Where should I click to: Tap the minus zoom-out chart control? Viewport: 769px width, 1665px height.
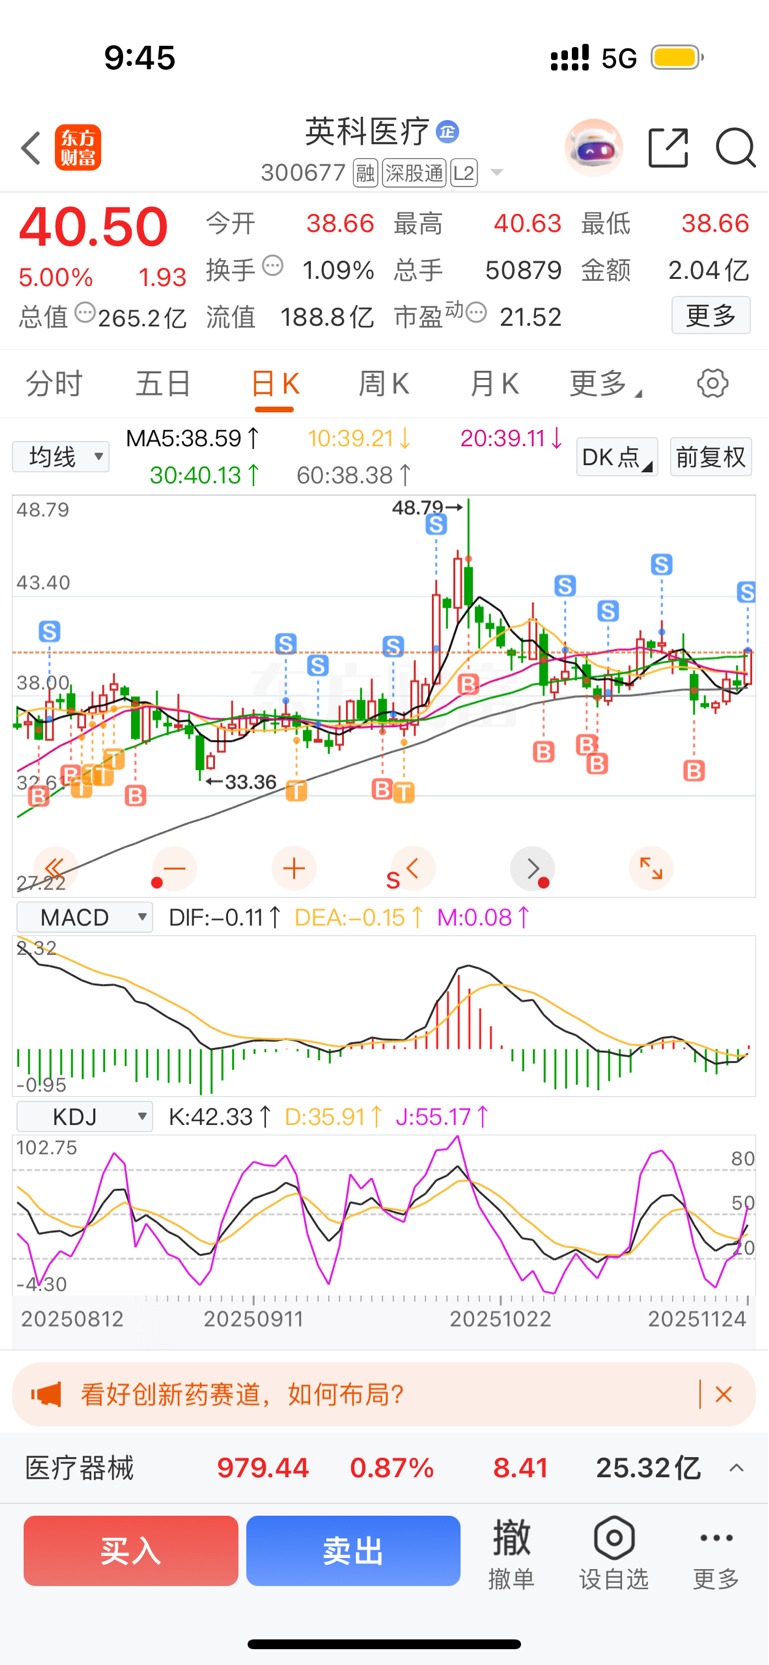tap(174, 868)
